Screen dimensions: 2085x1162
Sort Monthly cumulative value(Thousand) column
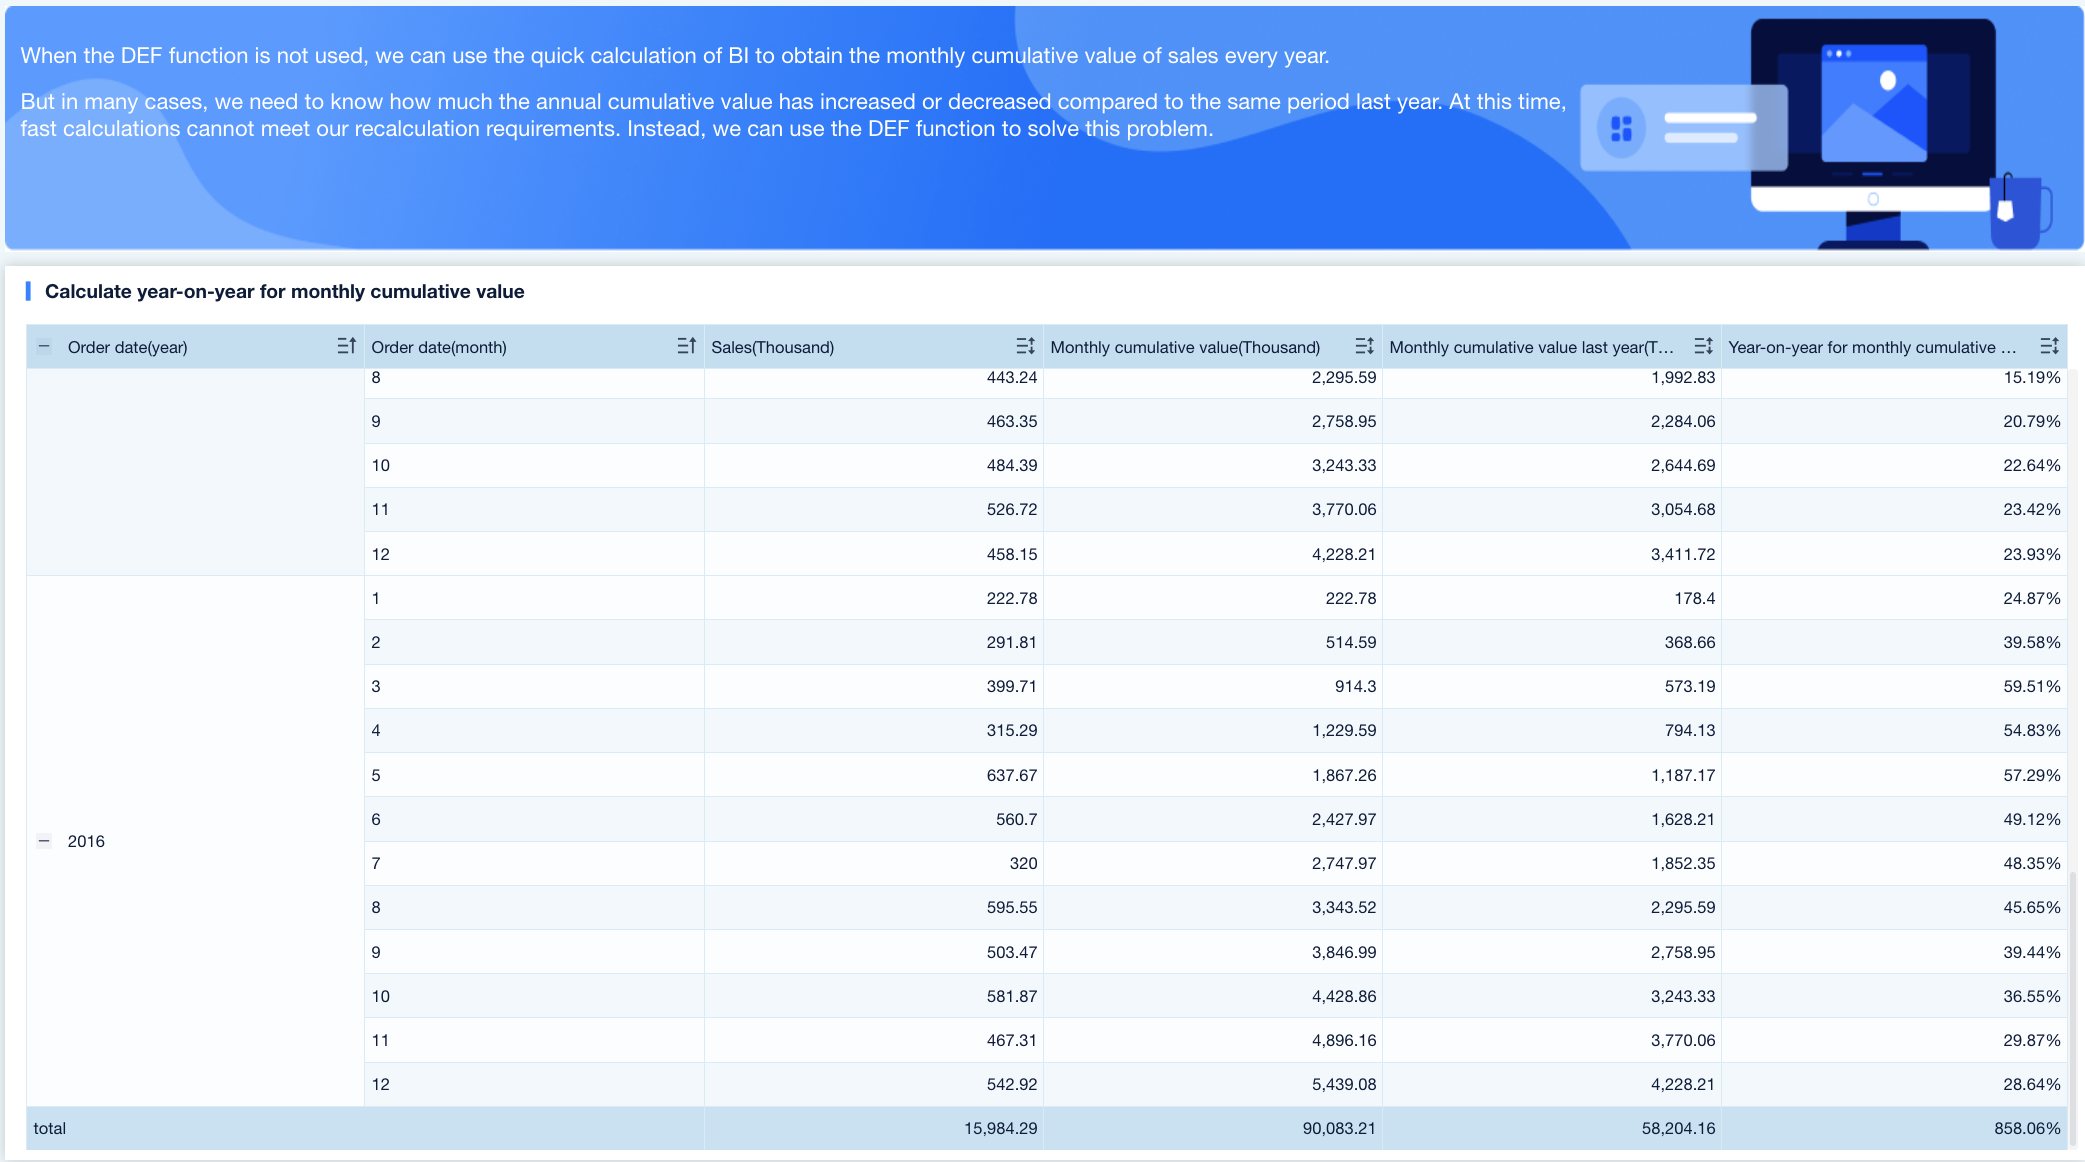click(x=1364, y=346)
